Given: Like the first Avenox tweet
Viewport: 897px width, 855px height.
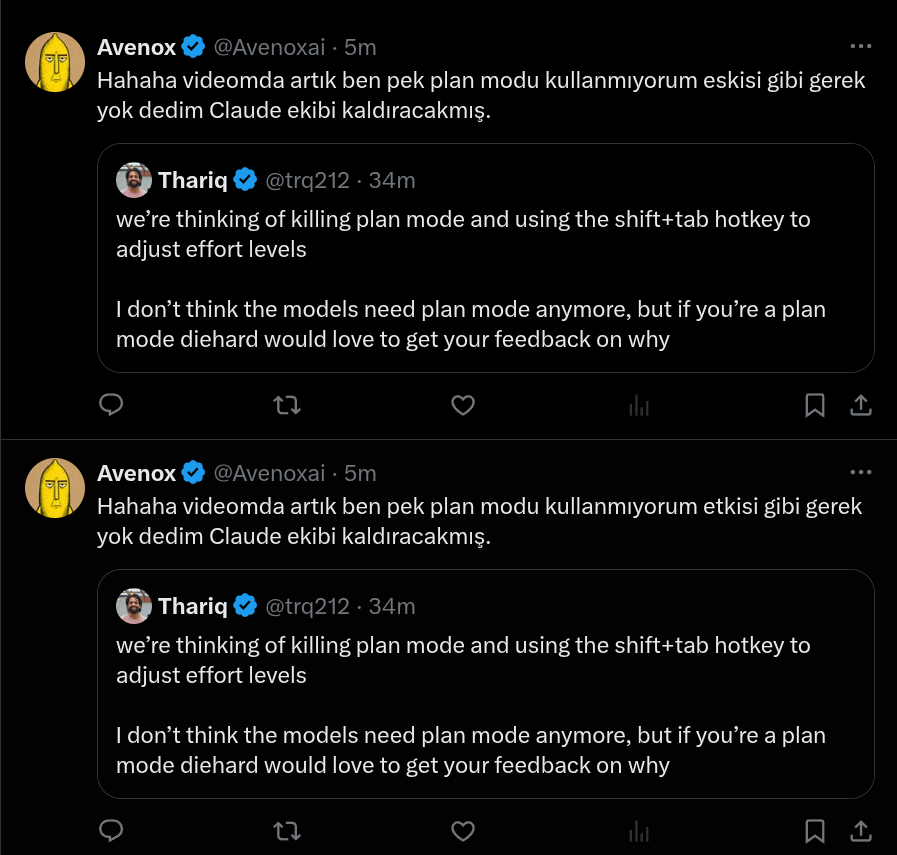Looking at the screenshot, I should (463, 405).
